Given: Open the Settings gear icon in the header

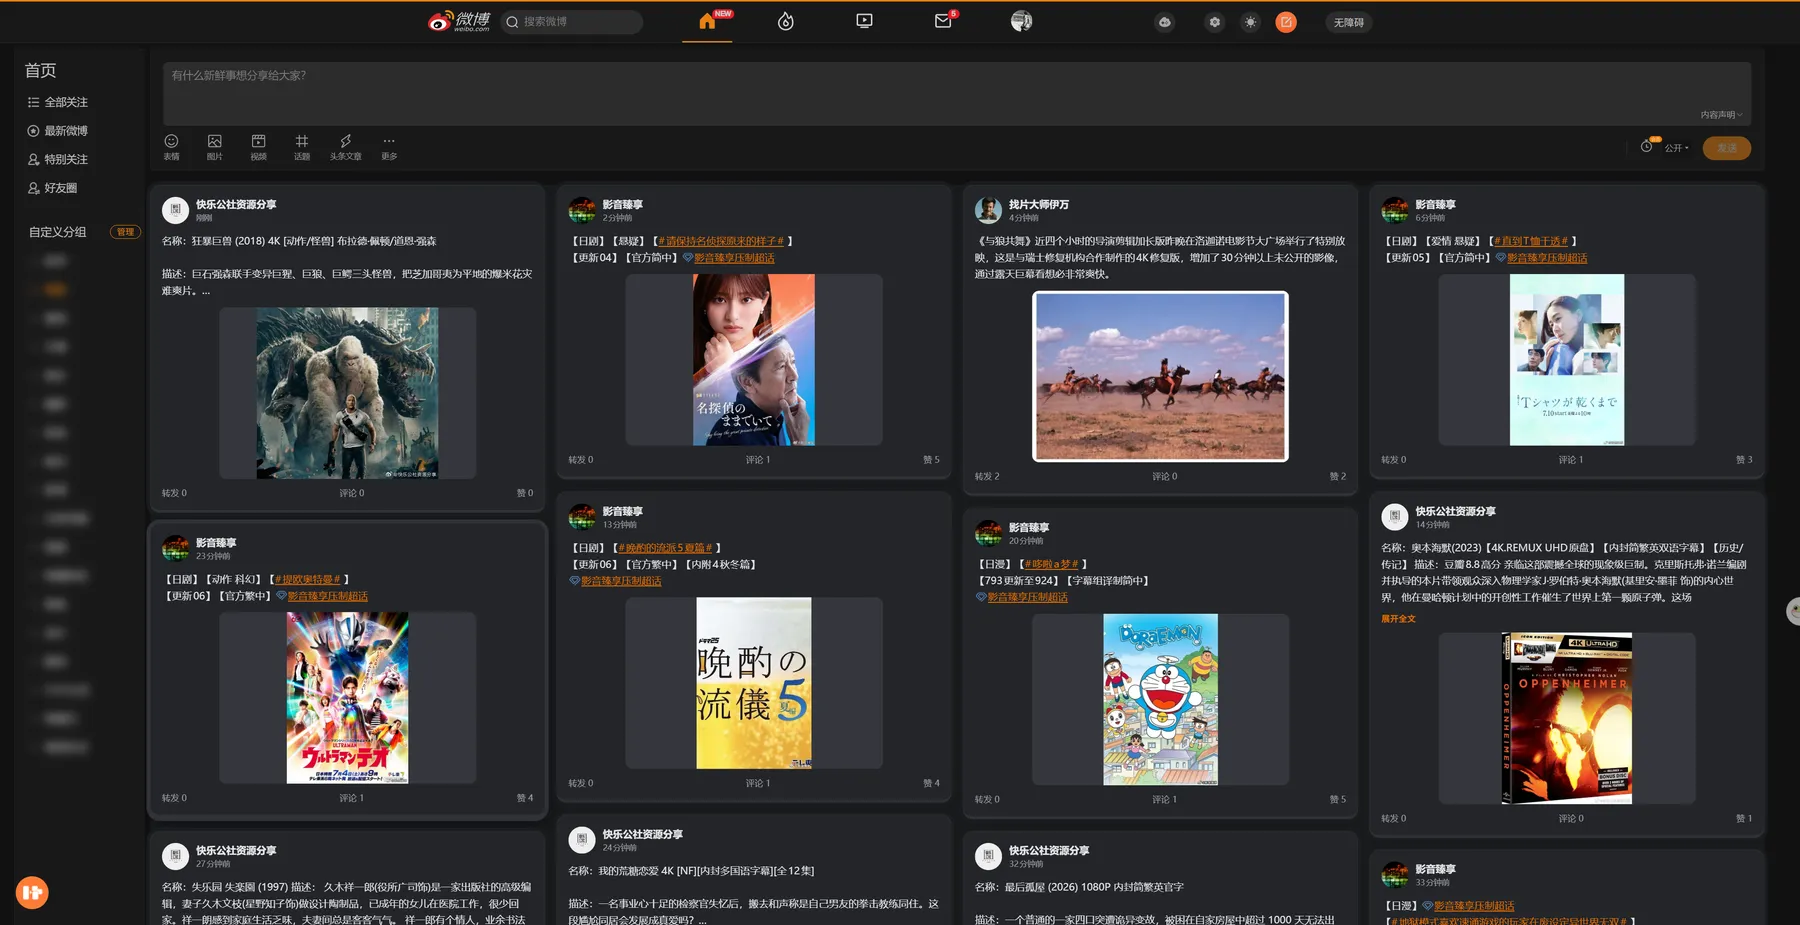Looking at the screenshot, I should (1214, 22).
